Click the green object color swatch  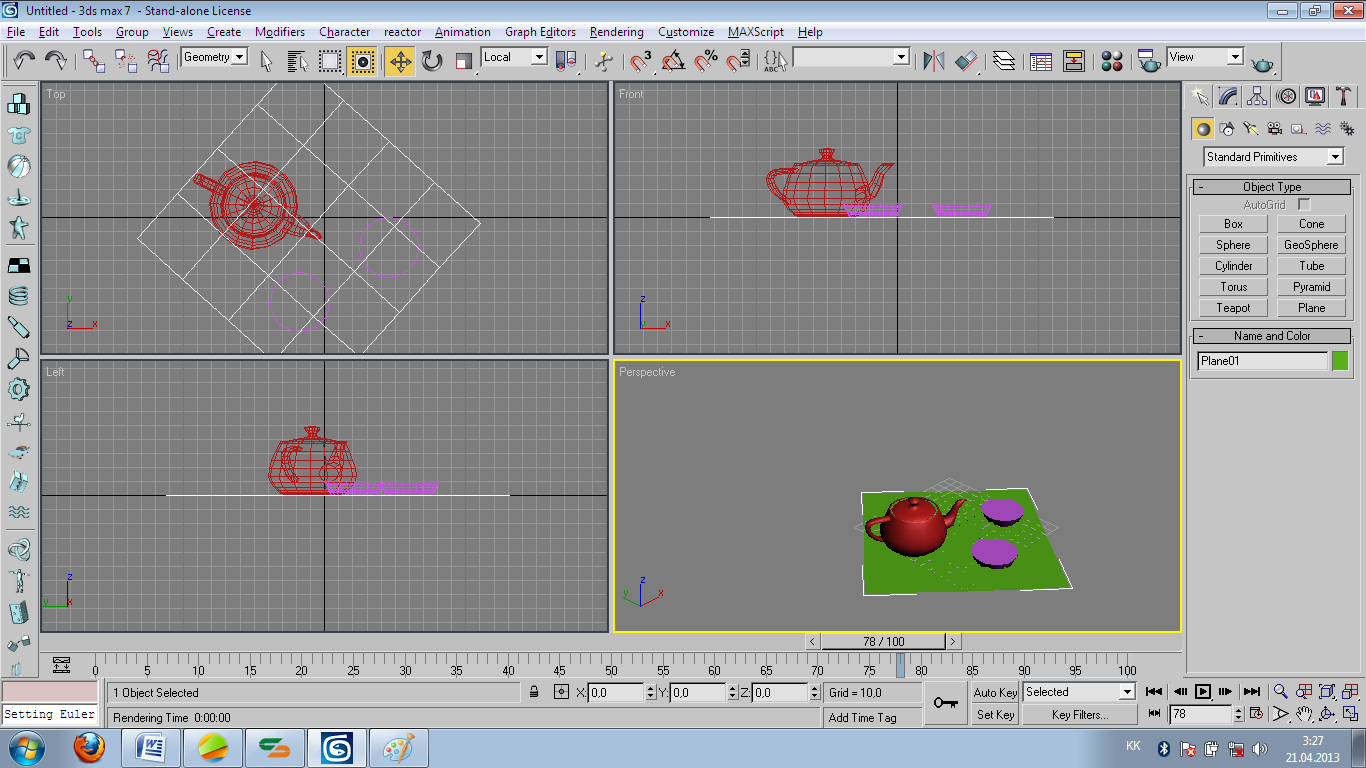point(1340,361)
